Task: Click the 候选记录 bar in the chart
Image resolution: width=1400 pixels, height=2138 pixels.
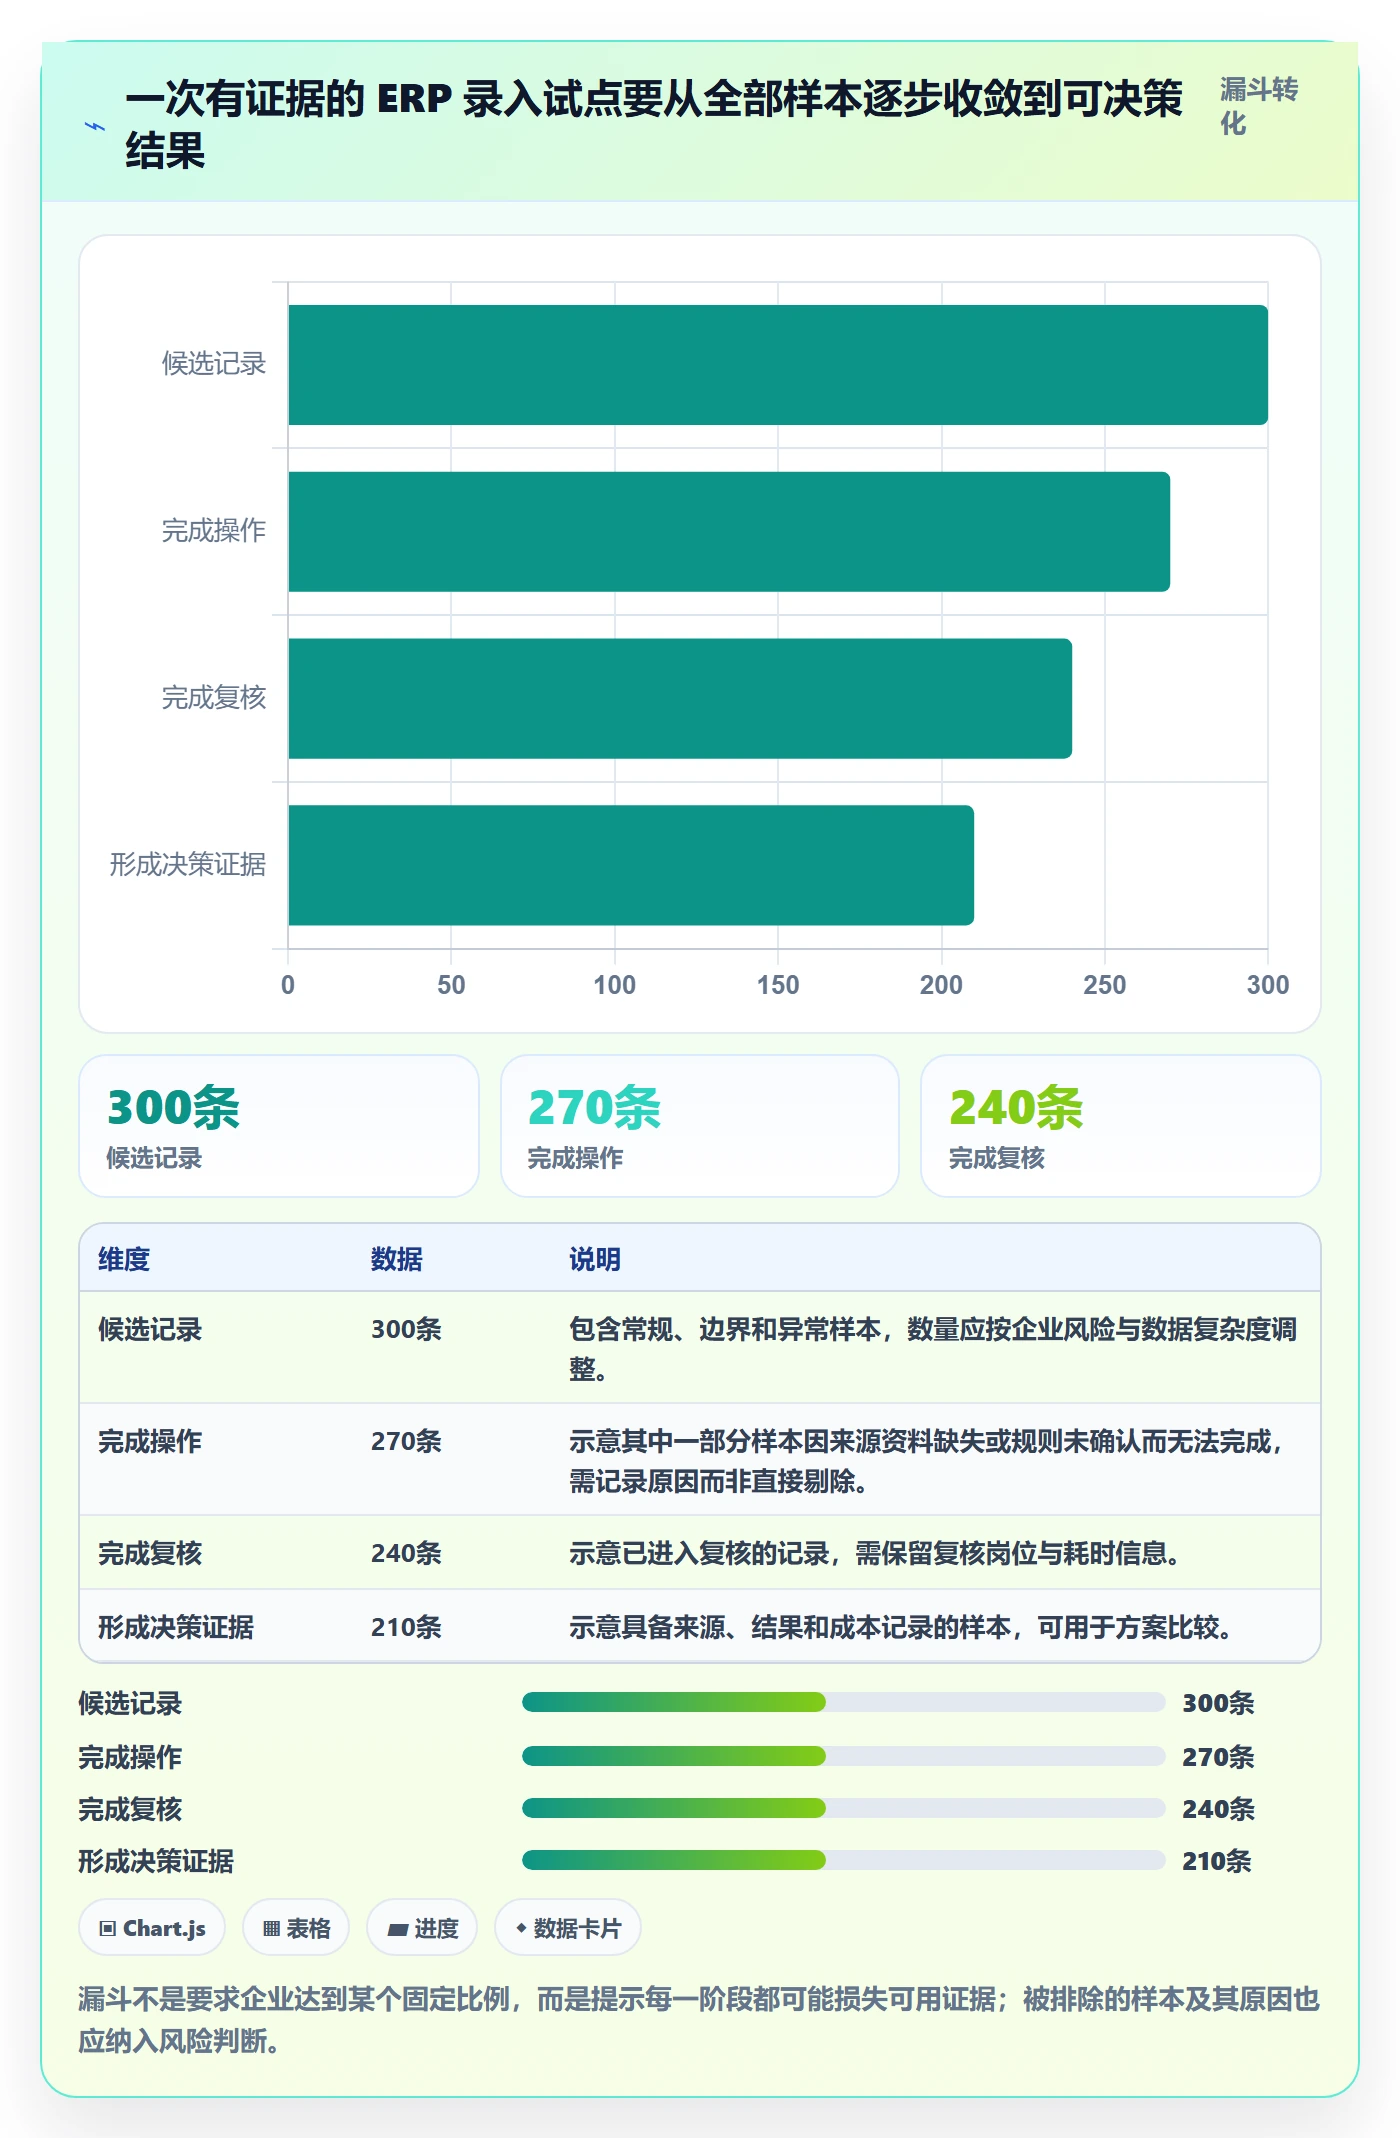Action: coord(778,365)
